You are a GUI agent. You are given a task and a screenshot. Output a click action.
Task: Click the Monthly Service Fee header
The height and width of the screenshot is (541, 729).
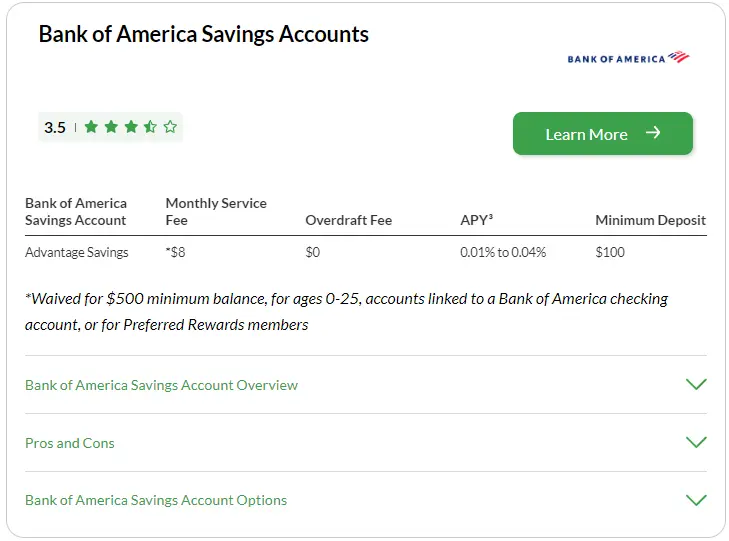tap(216, 211)
